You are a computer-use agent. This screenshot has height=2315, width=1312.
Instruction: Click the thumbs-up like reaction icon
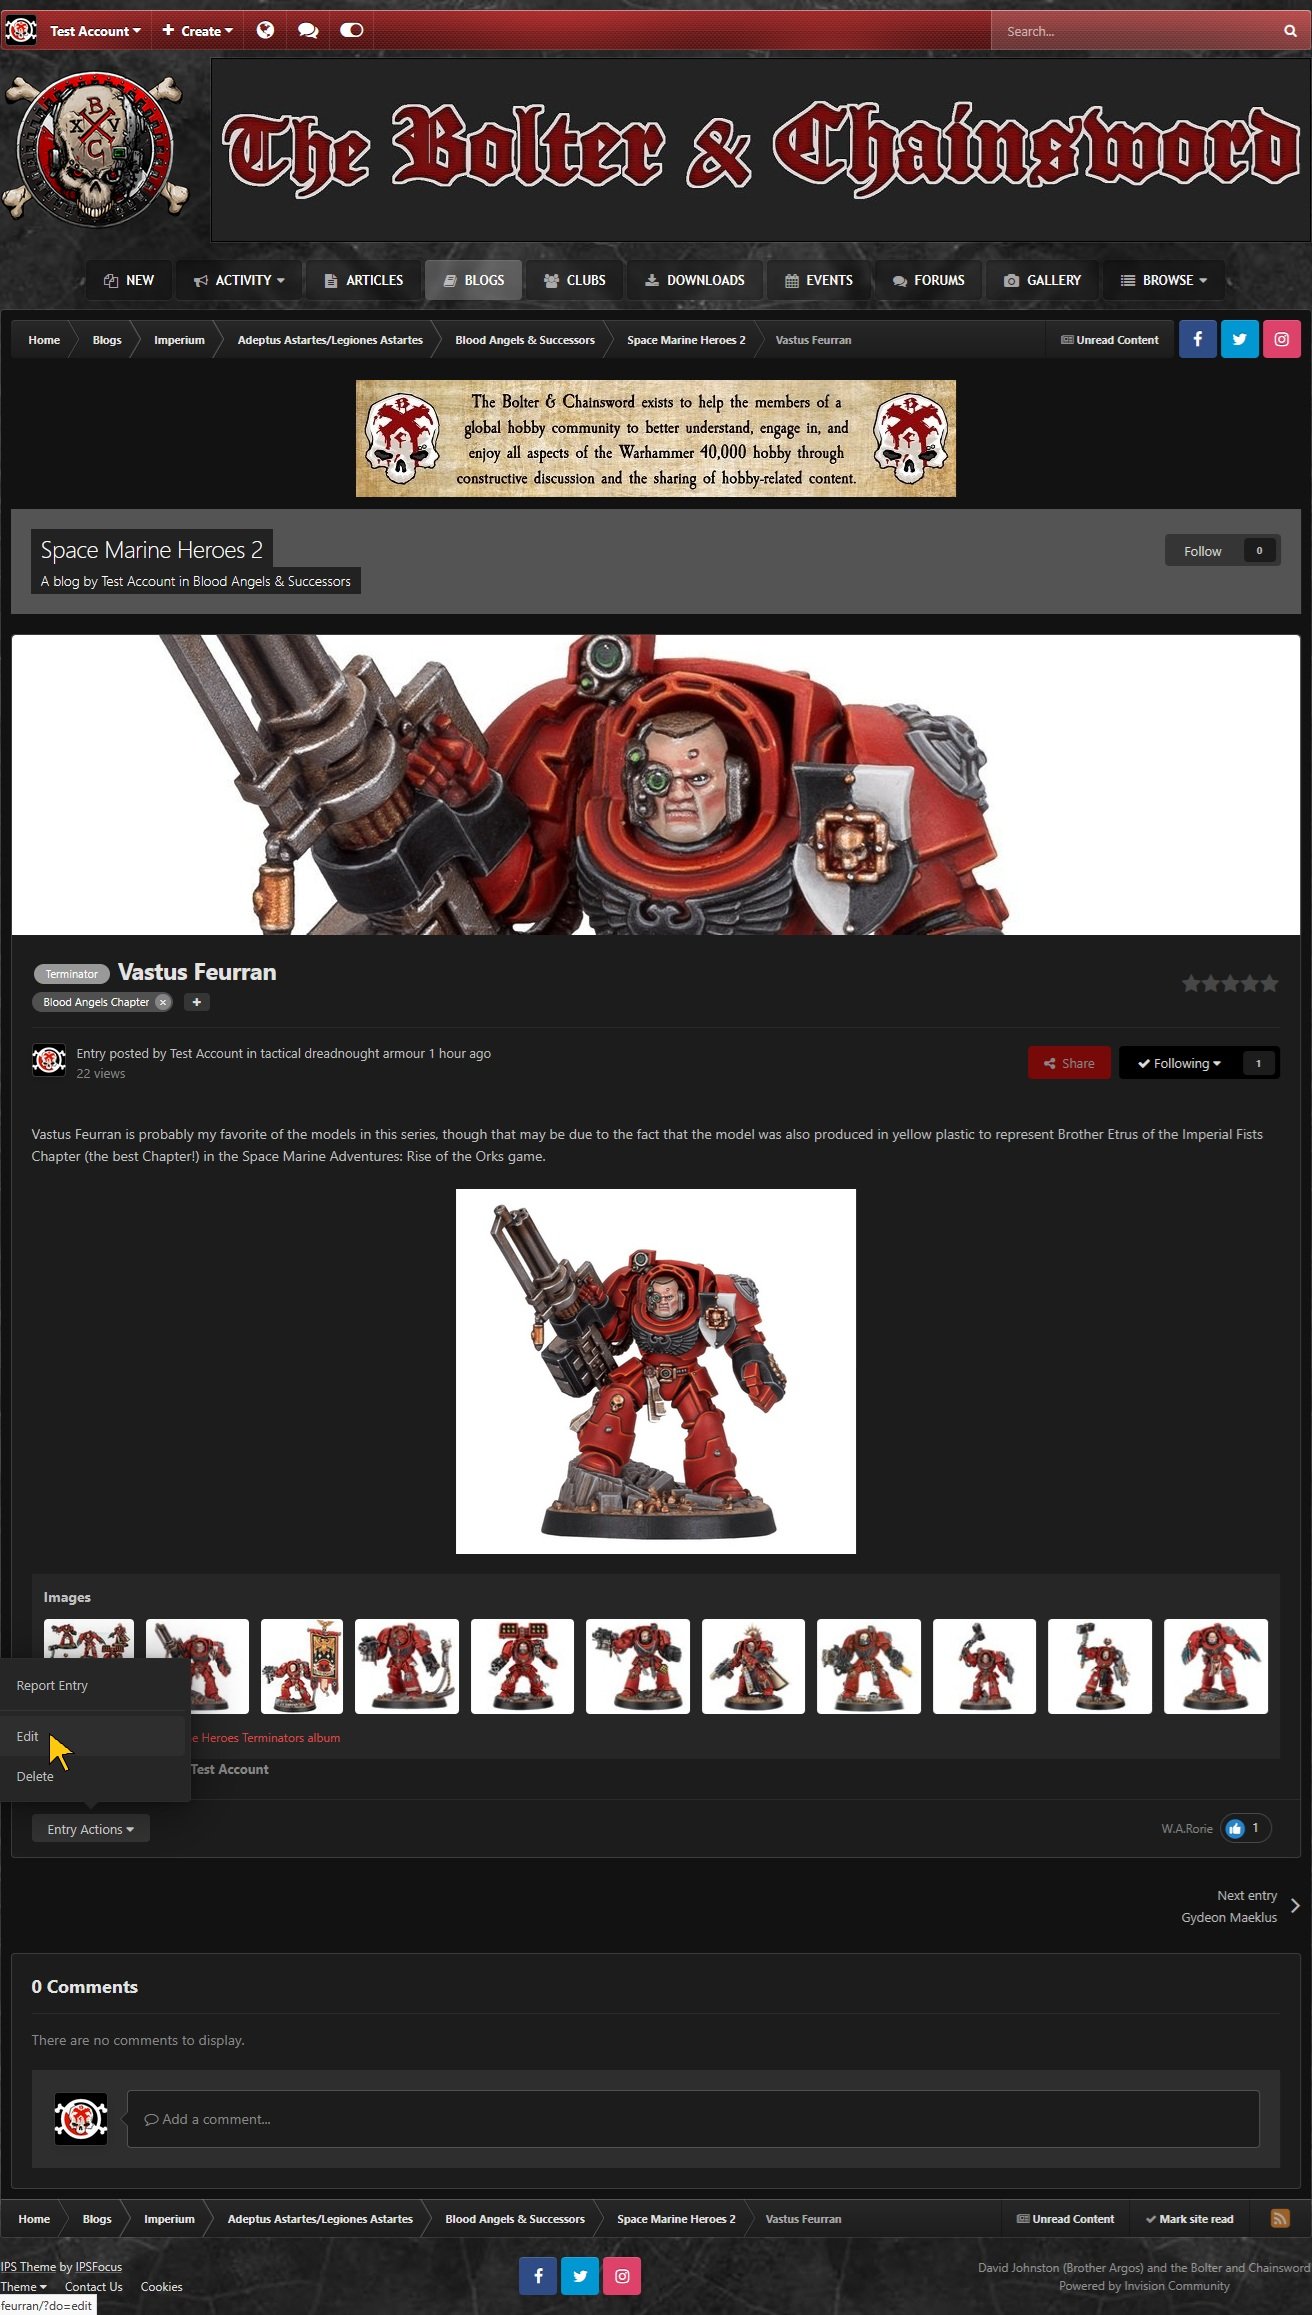1235,1829
